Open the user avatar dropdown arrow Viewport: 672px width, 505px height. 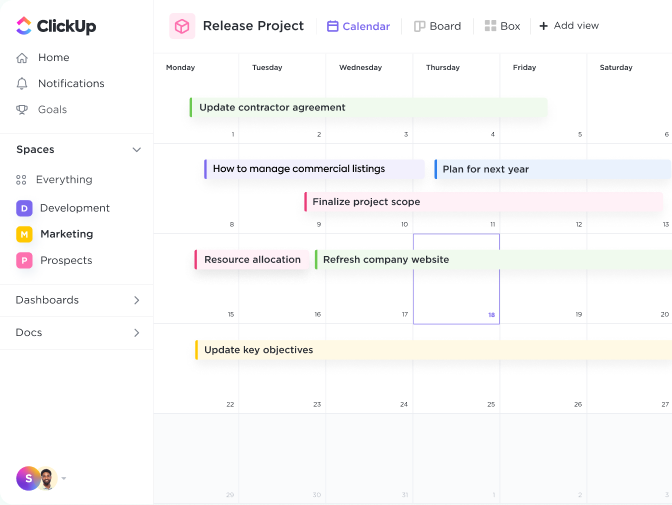64,479
